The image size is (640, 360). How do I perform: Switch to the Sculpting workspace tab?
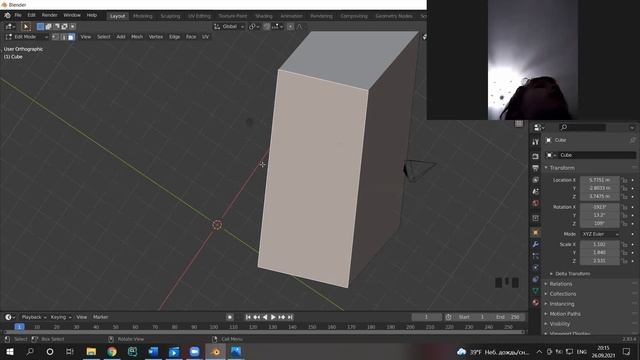tap(170, 16)
